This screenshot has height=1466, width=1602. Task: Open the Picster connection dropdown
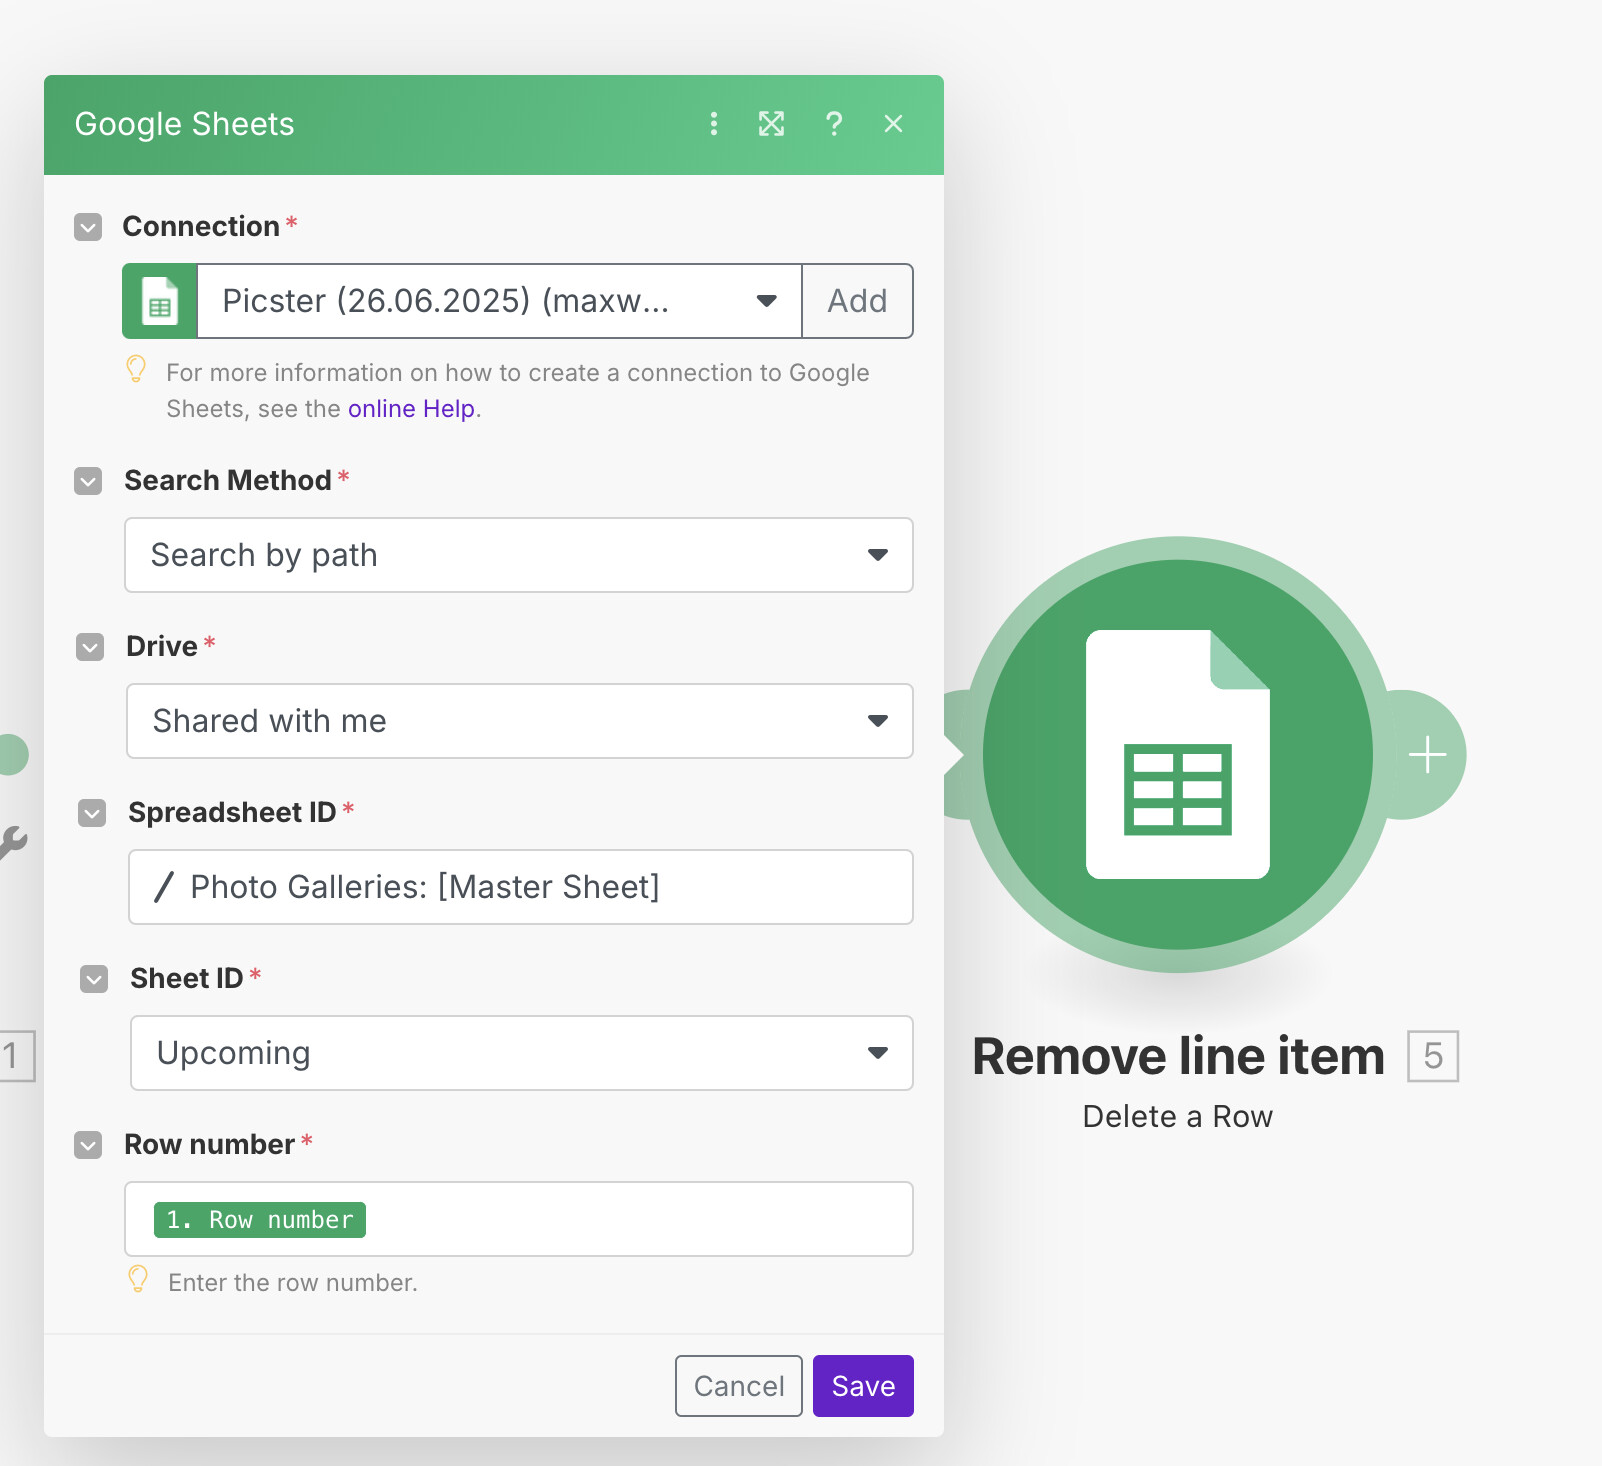pos(500,301)
